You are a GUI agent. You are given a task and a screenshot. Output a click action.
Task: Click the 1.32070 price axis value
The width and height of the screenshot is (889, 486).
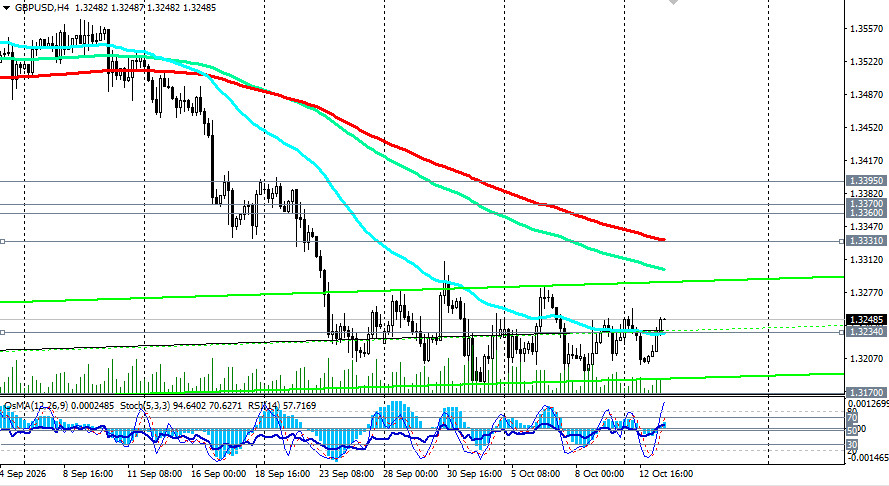point(867,358)
